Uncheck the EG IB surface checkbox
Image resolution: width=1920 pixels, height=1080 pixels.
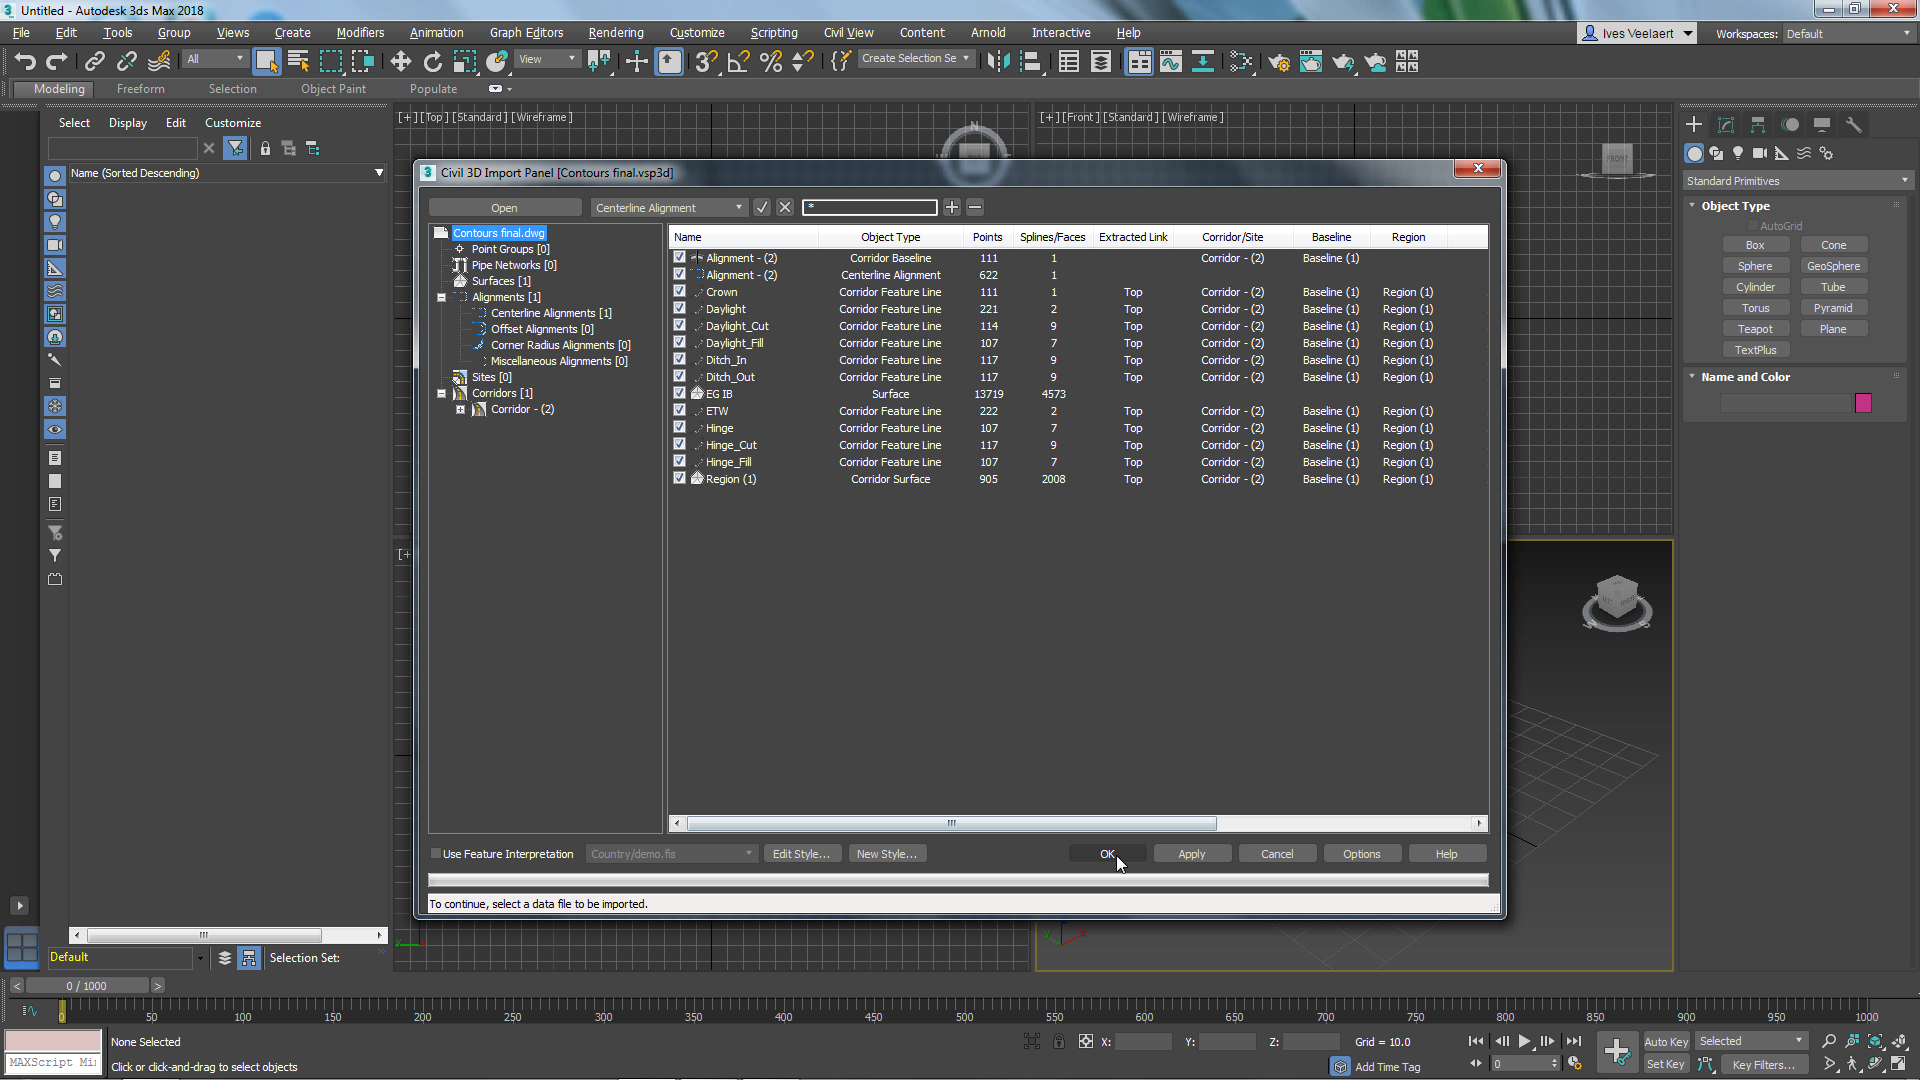[x=680, y=394]
